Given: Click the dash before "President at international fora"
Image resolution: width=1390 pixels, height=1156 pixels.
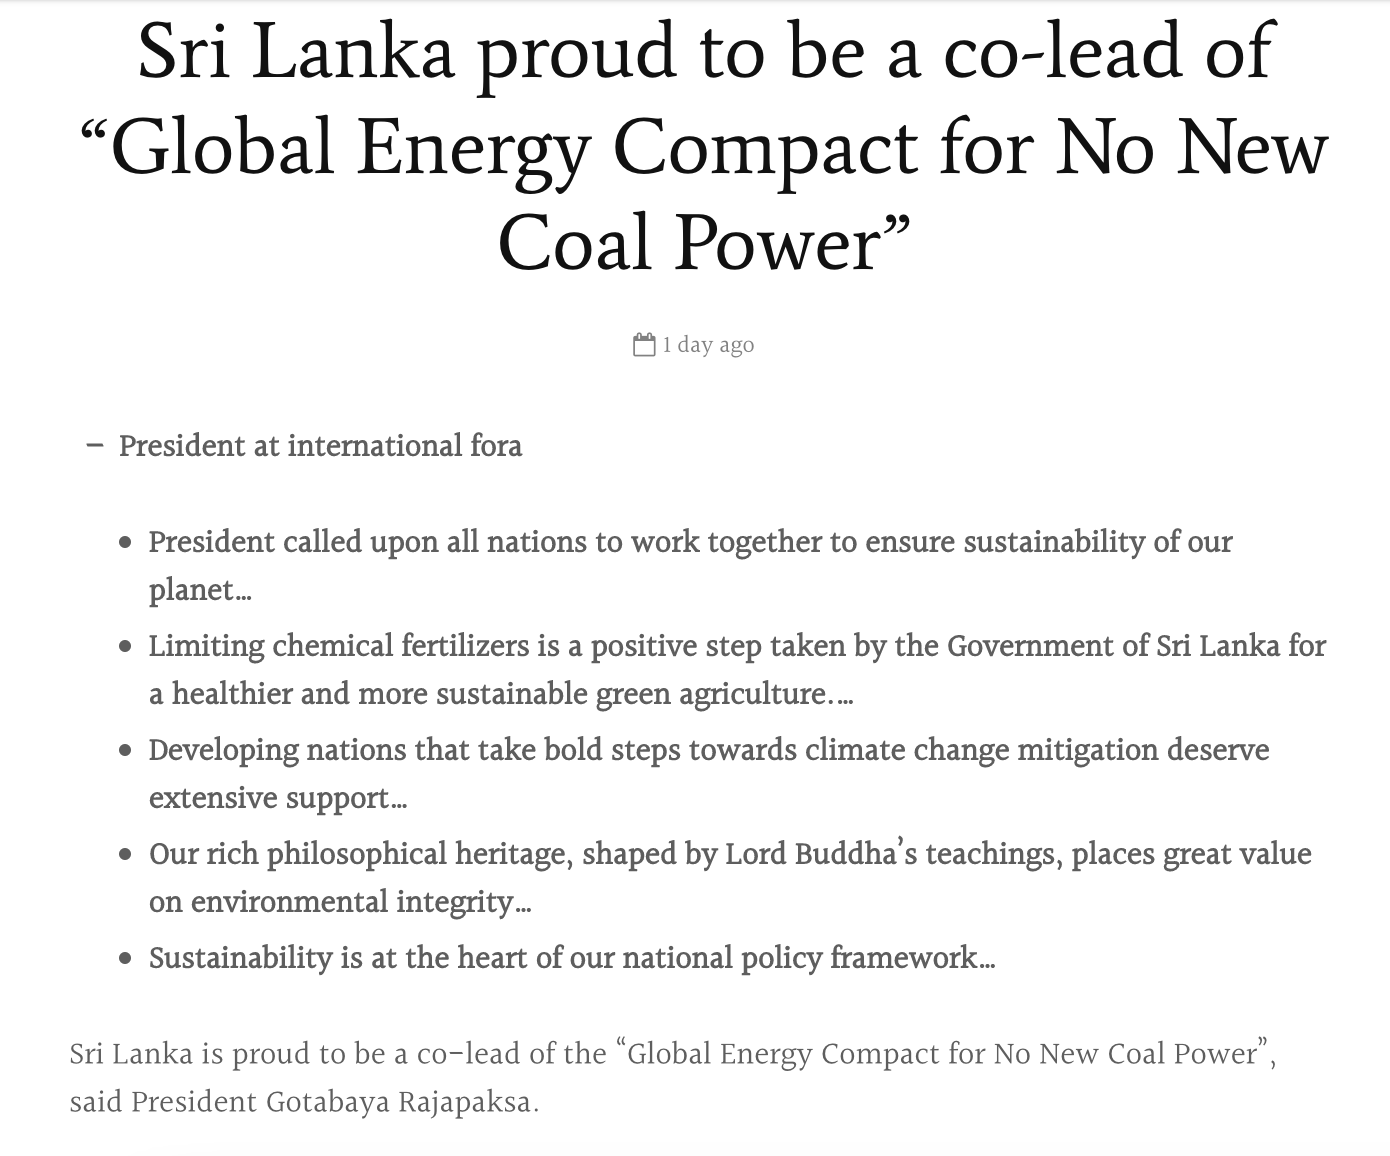Looking at the screenshot, I should [x=95, y=445].
